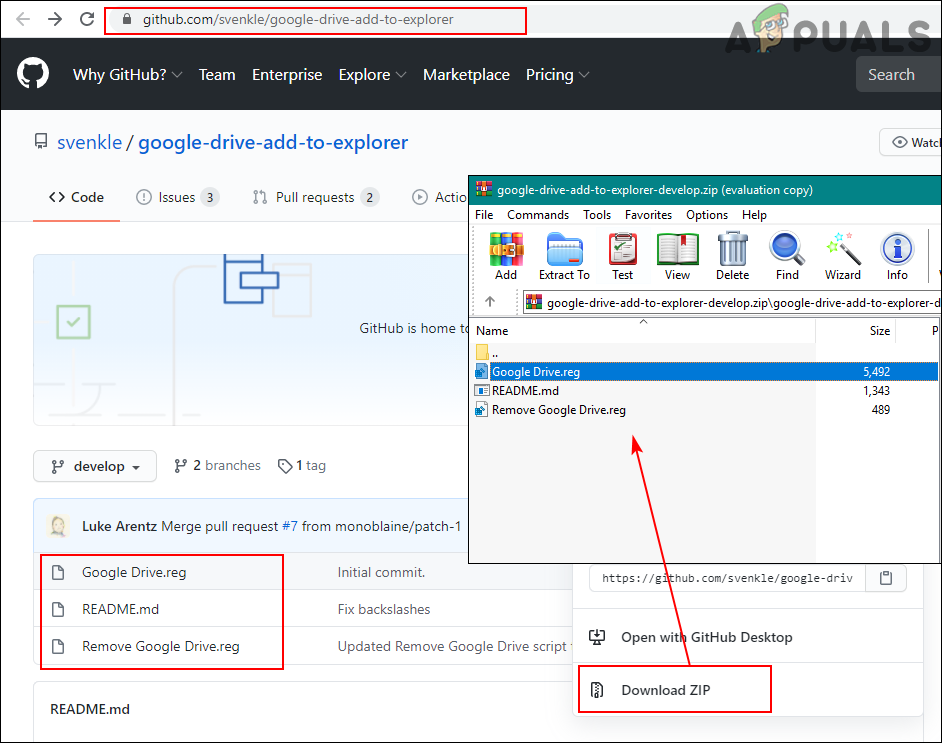Screen dimensions: 942x743
Task: Click the Team link in header
Action: pyautogui.click(x=217, y=74)
